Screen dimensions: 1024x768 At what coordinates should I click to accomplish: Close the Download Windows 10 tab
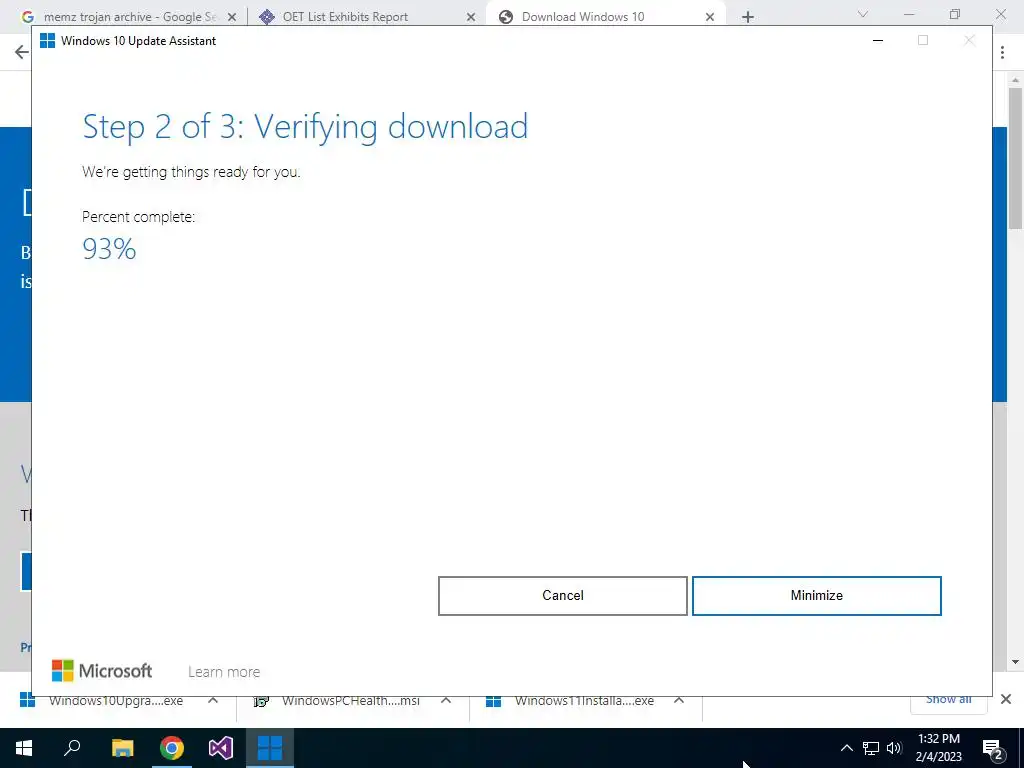tap(710, 17)
